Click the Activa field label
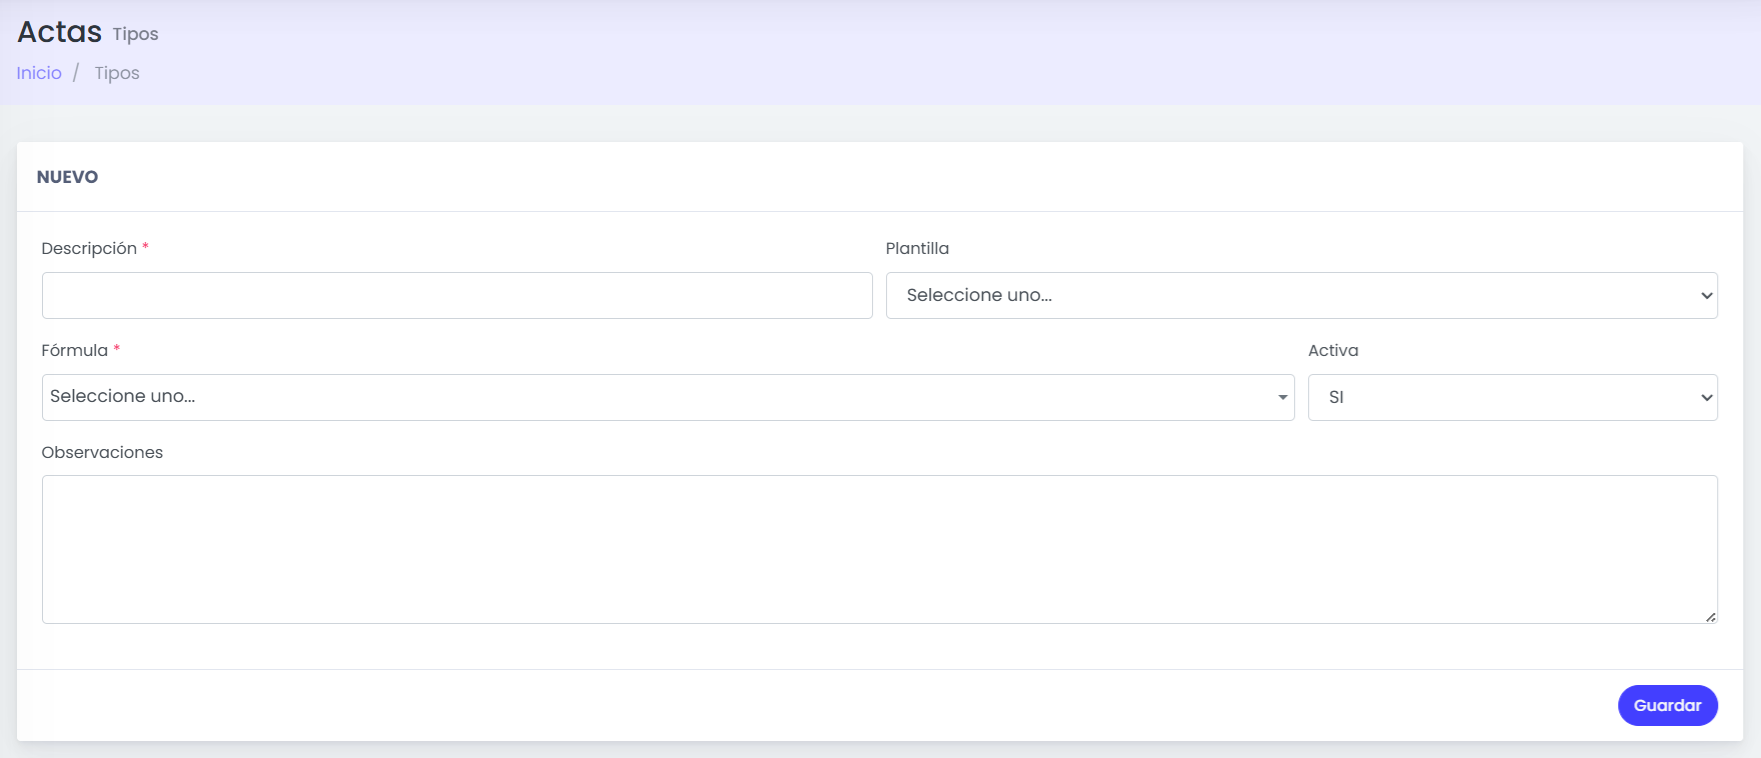Image resolution: width=1761 pixels, height=758 pixels. tap(1333, 350)
